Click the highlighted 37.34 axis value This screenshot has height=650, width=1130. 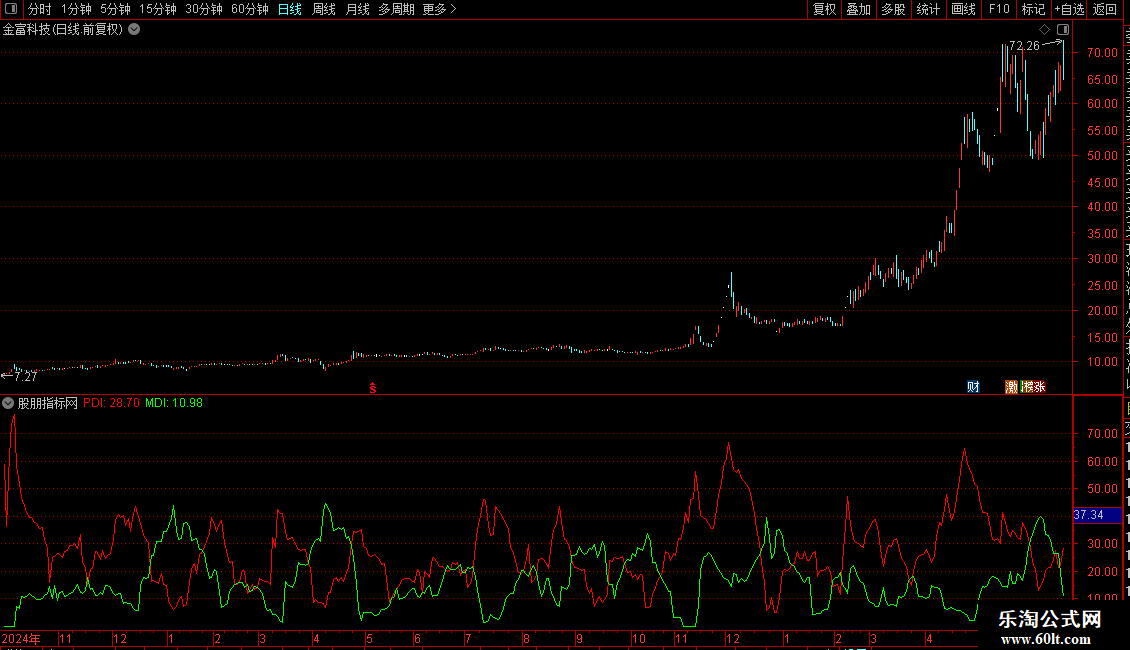pyautogui.click(x=1097, y=515)
